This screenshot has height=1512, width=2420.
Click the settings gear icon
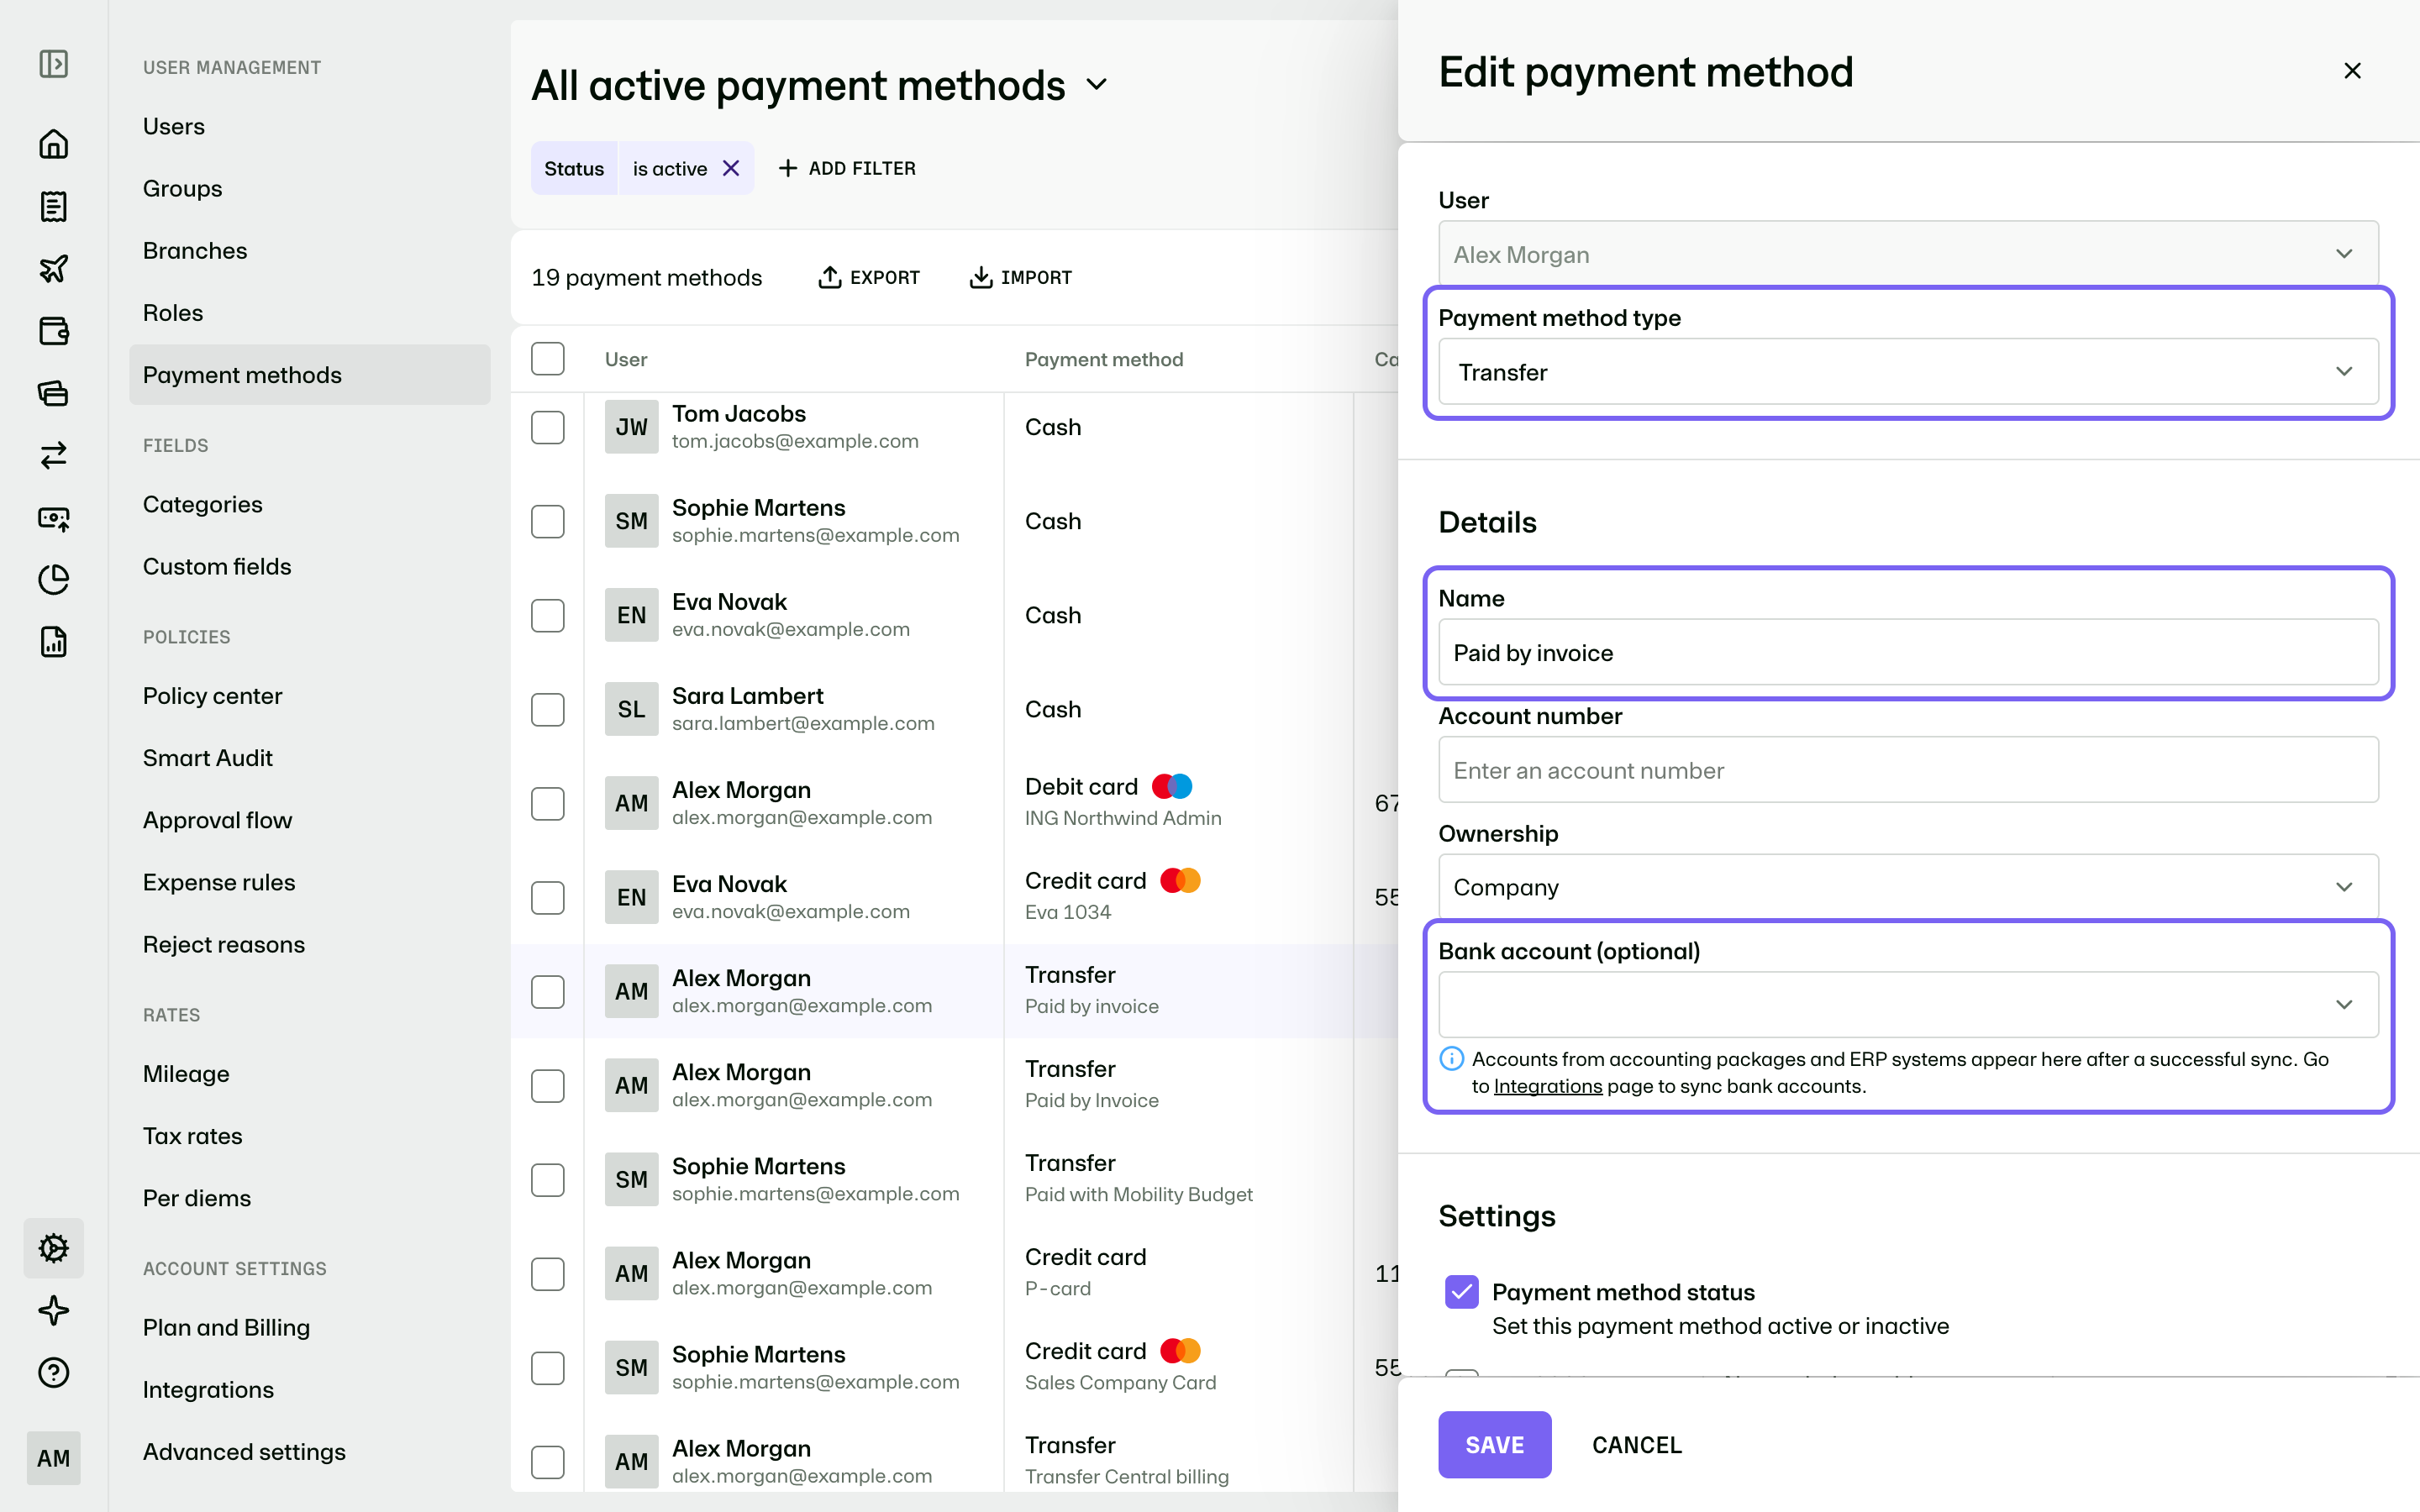click(54, 1248)
